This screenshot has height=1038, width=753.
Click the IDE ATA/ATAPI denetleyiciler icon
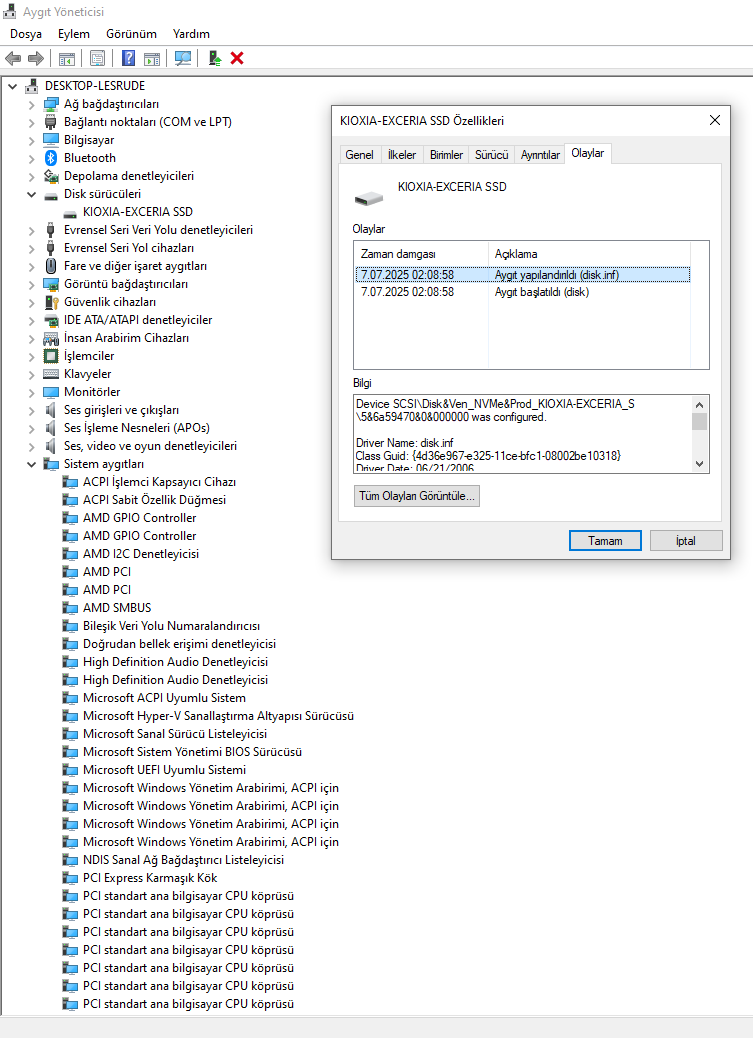point(51,320)
